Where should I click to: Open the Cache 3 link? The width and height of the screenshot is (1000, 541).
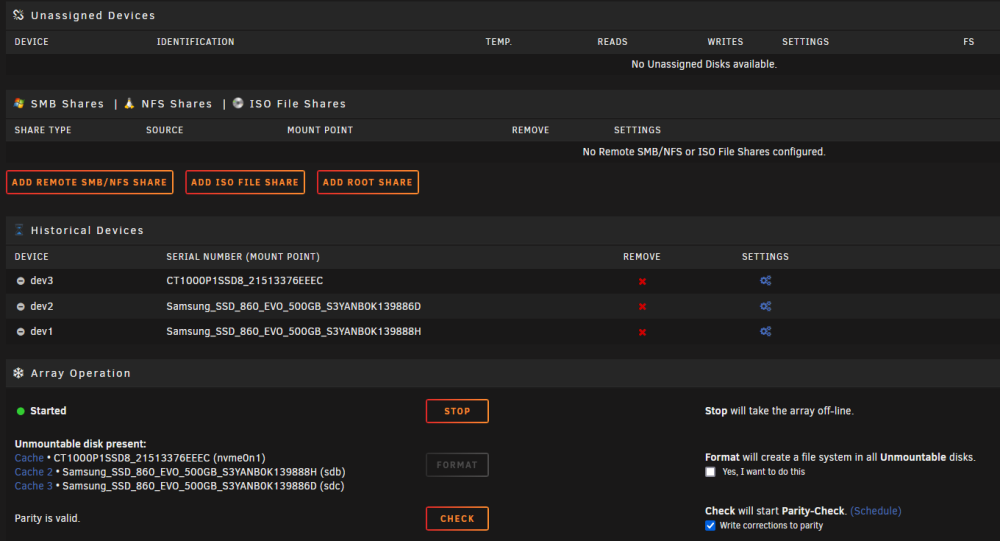34,486
